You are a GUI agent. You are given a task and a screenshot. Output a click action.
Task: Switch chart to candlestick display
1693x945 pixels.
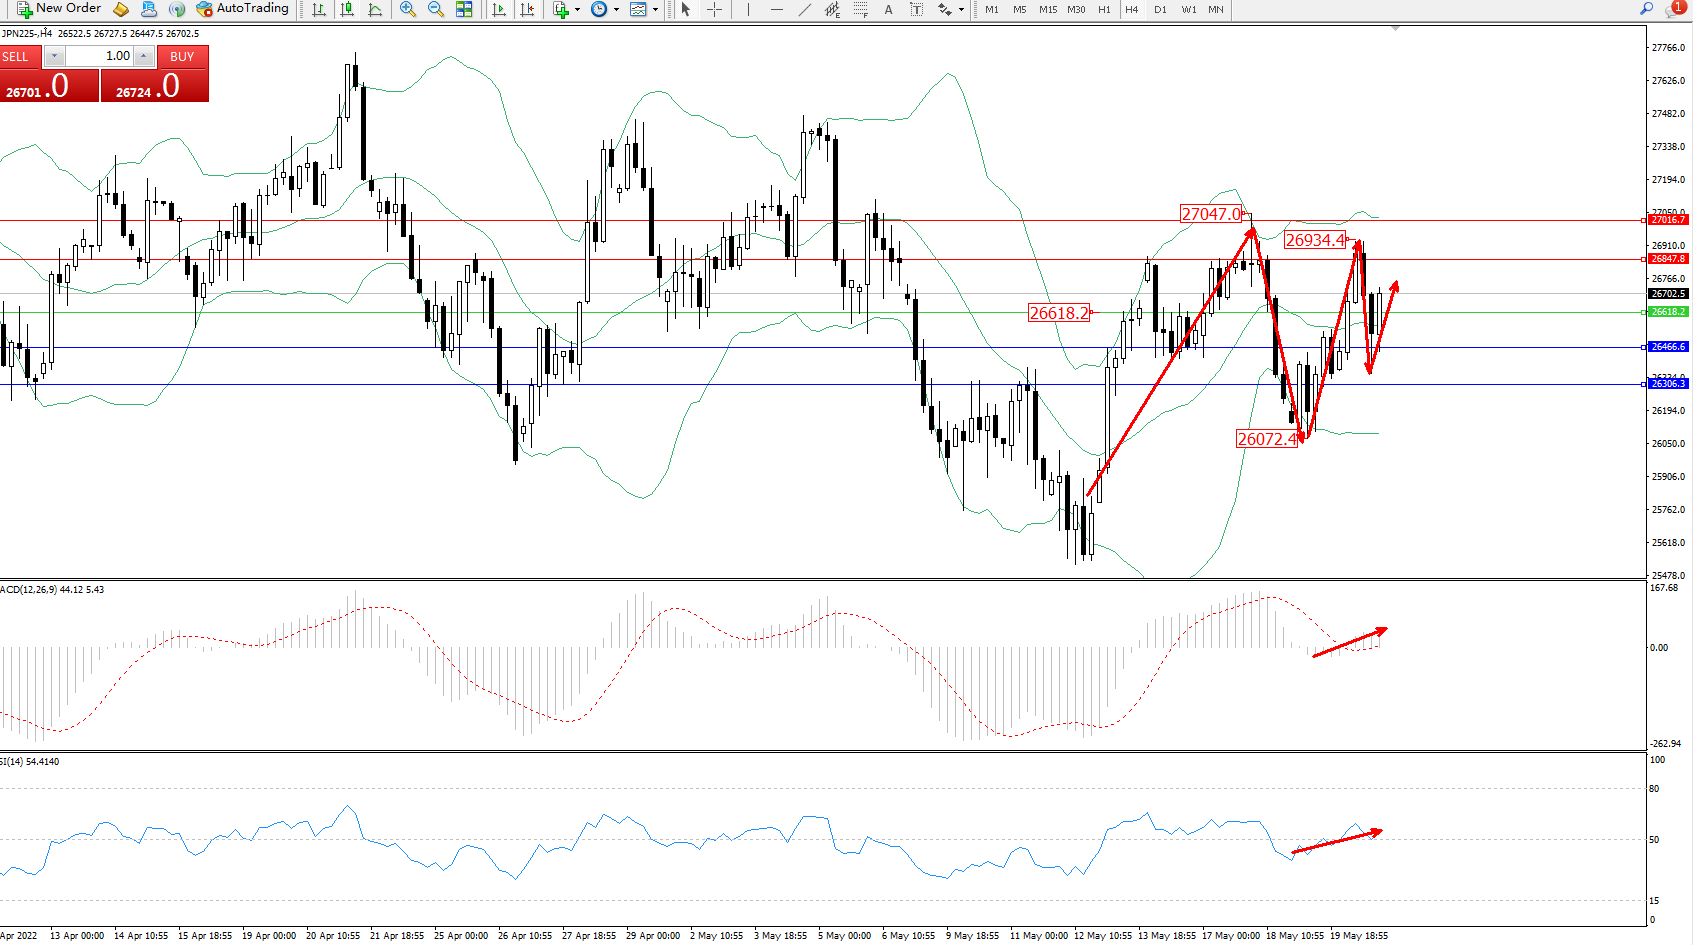(x=347, y=9)
